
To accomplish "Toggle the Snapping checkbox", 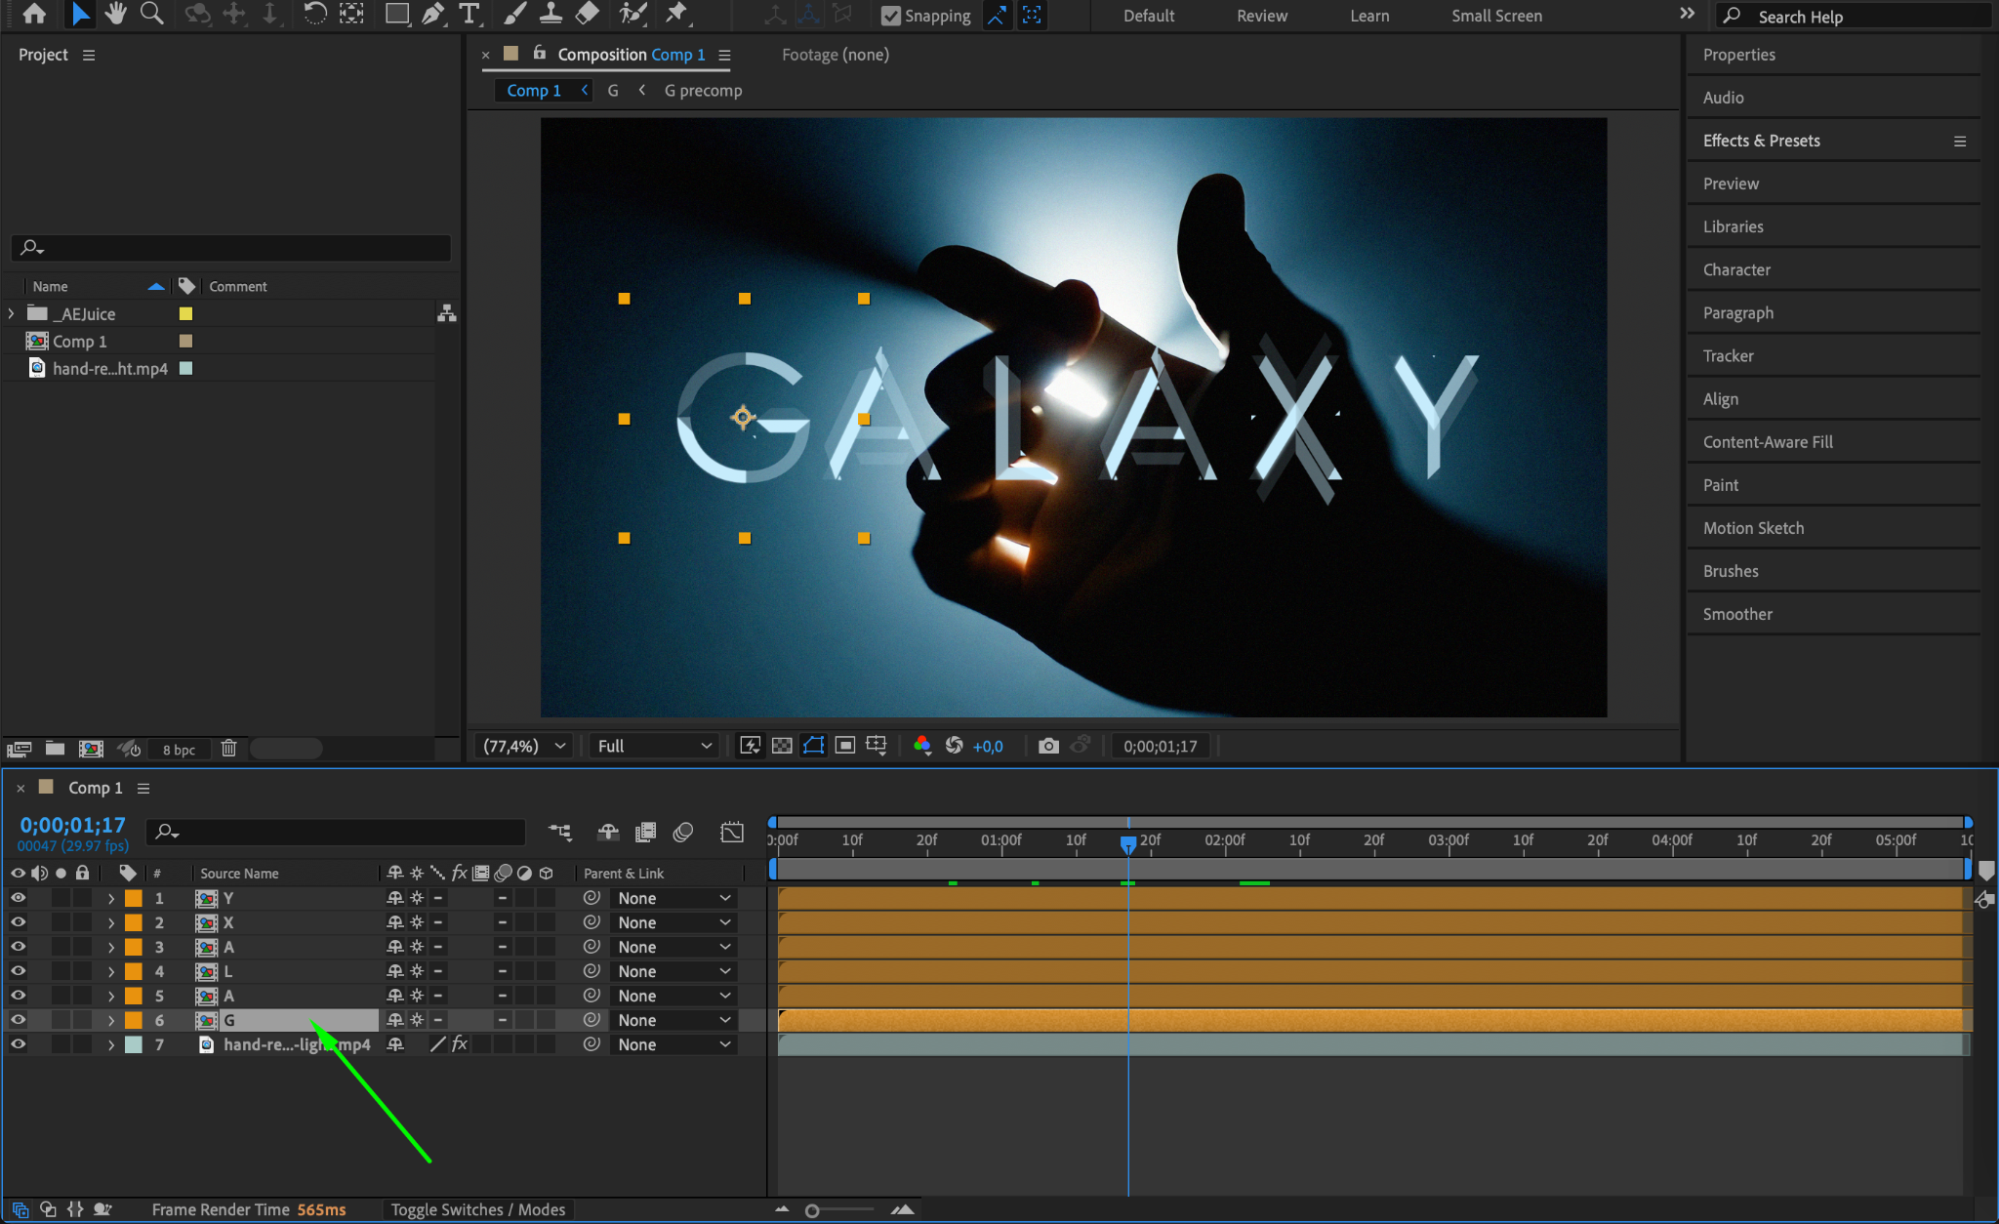I will [890, 15].
